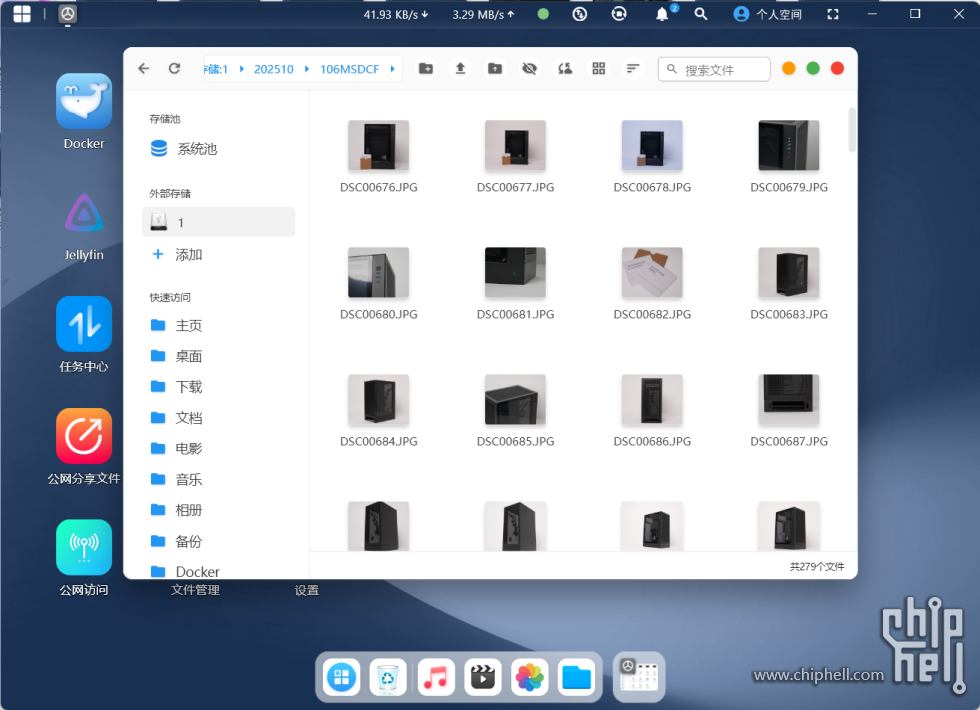
Task: Toggle fullscreen mode in top bar
Action: [835, 14]
